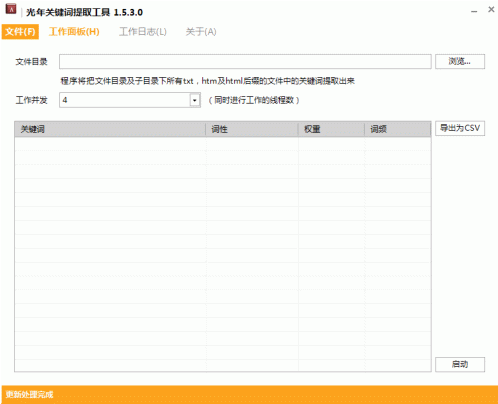Expand the 工作并发 dropdown arrow
The image size is (498, 404).
tap(195, 100)
